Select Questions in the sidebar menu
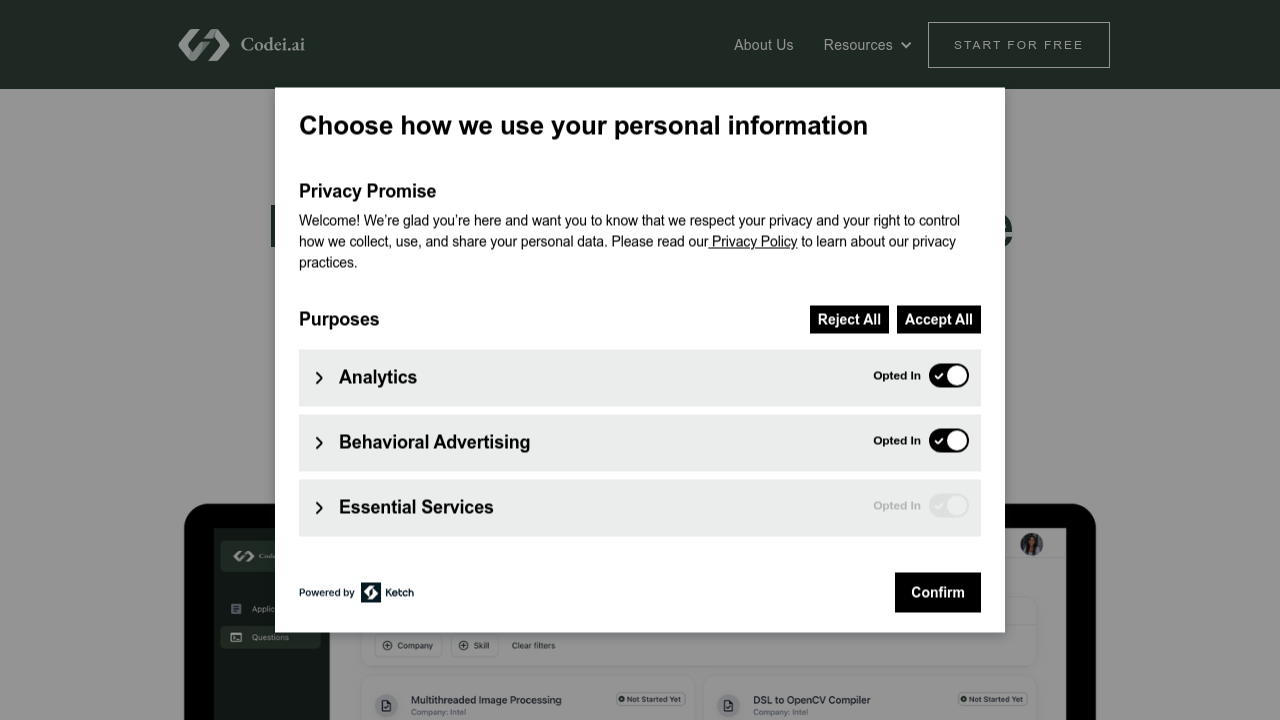 269,637
